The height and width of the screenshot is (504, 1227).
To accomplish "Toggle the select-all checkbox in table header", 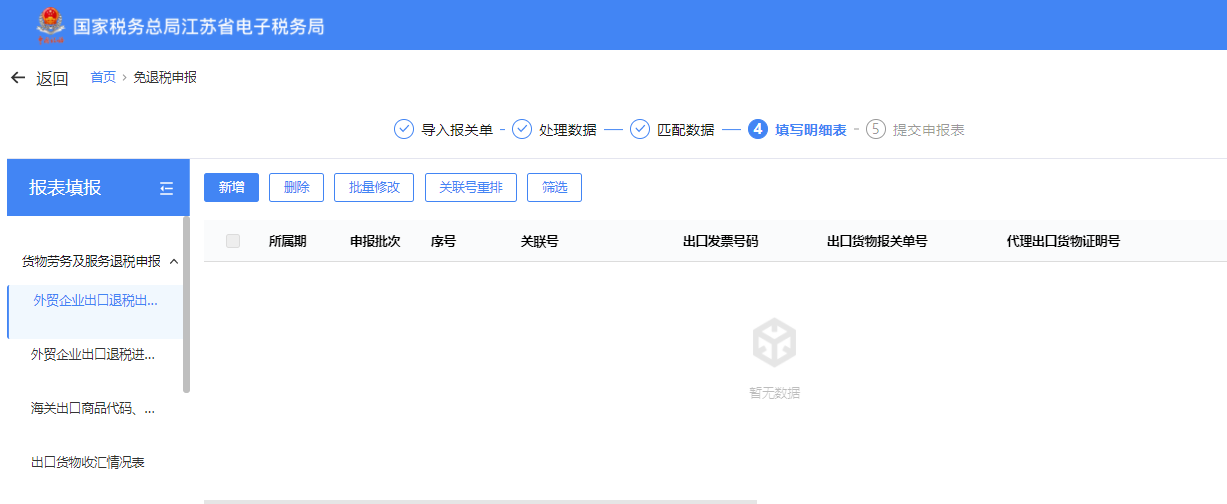I will tap(233, 241).
